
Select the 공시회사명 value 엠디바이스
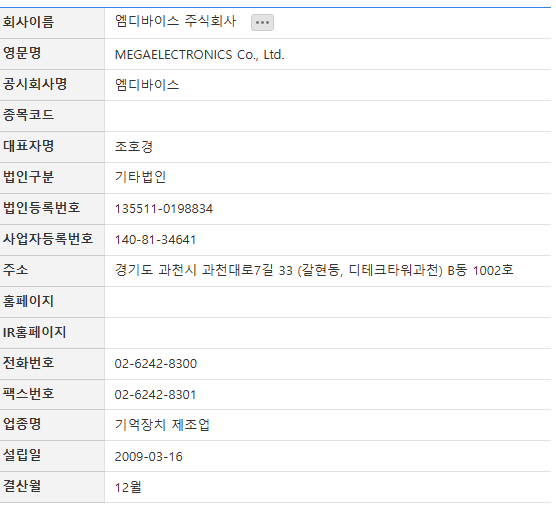147,85
